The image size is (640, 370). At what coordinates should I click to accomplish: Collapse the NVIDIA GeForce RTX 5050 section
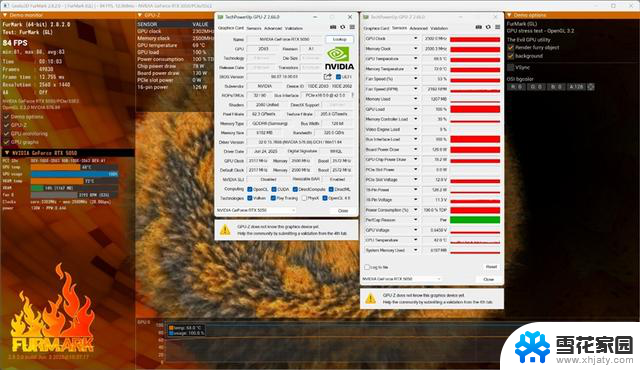(x=7, y=153)
